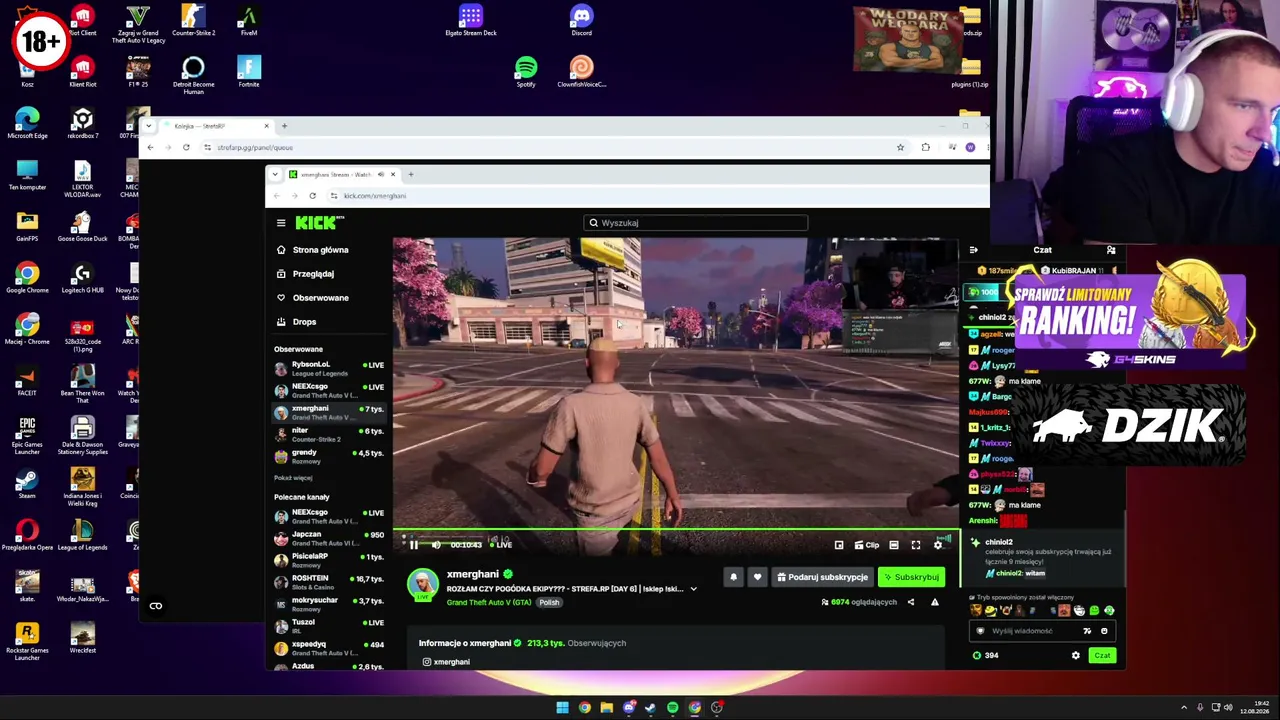Open Counter-Strike 2 desktop shortcut
Screen dimensions: 1280x720
tap(193, 21)
